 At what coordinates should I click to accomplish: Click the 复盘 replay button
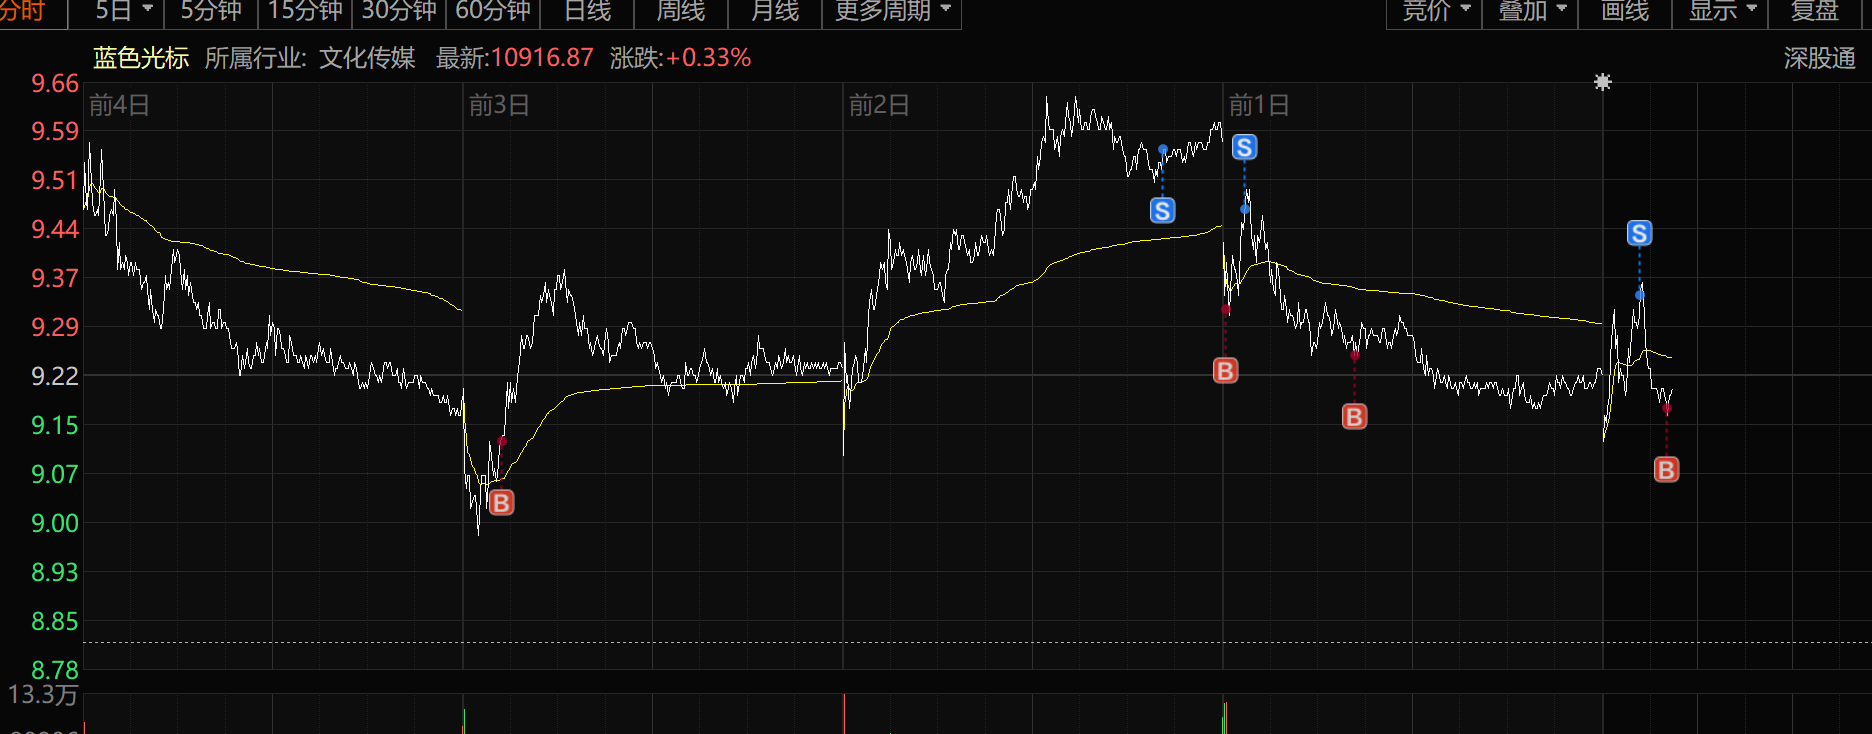pyautogui.click(x=1815, y=11)
